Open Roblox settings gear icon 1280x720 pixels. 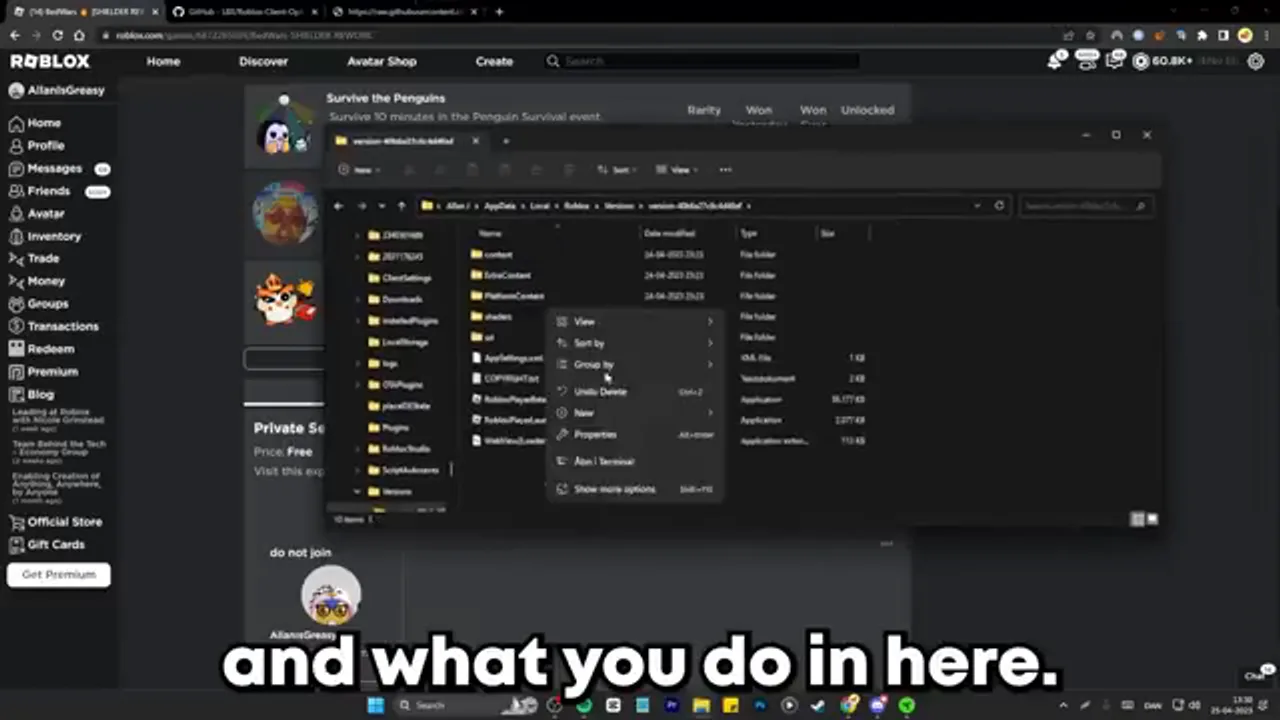tap(1256, 61)
